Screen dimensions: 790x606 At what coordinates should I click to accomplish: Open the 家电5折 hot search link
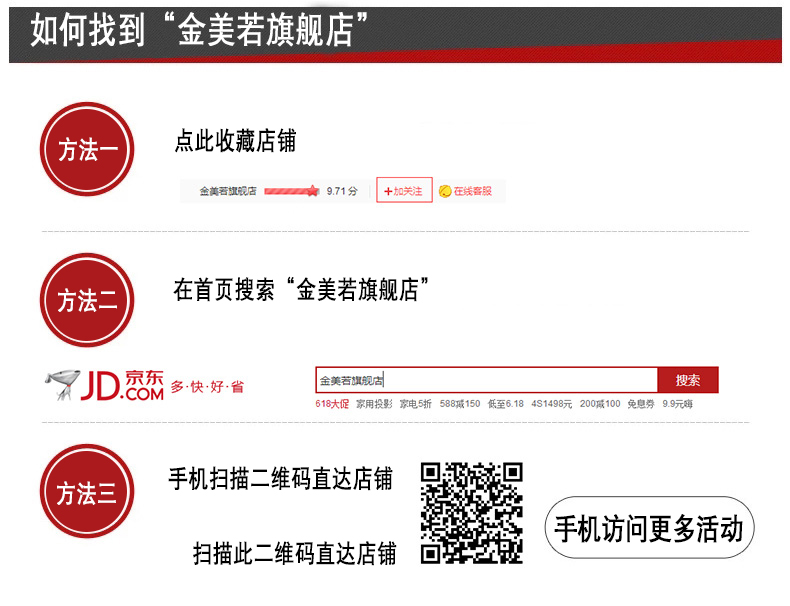click(416, 404)
